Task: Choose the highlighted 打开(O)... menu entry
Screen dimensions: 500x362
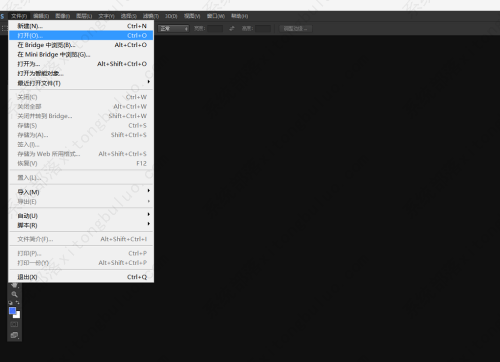Action: pyautogui.click(x=81, y=35)
